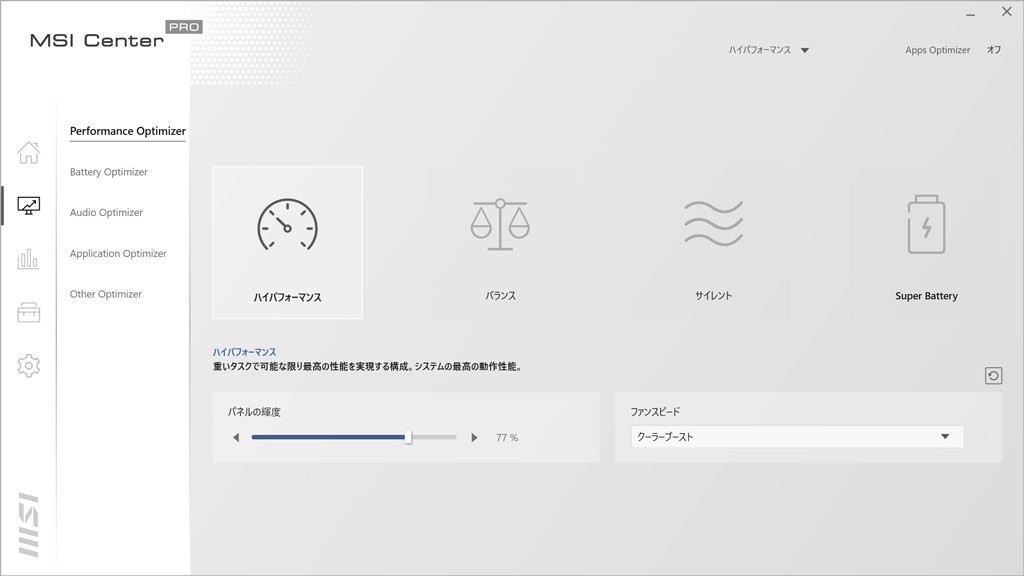
Task: Toggle Apps Optimizer オフ switch
Action: point(993,50)
